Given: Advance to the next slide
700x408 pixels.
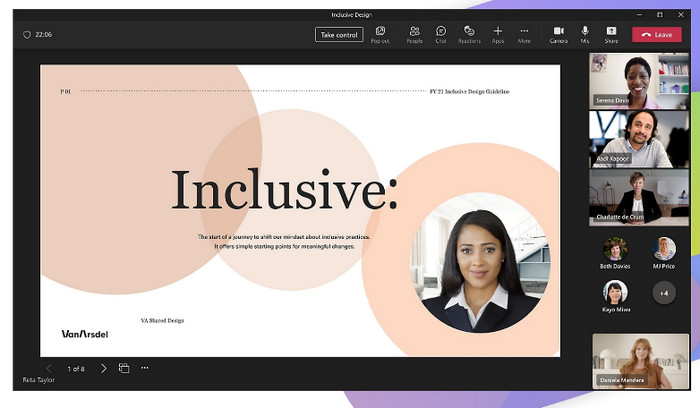Looking at the screenshot, I should 104,368.
